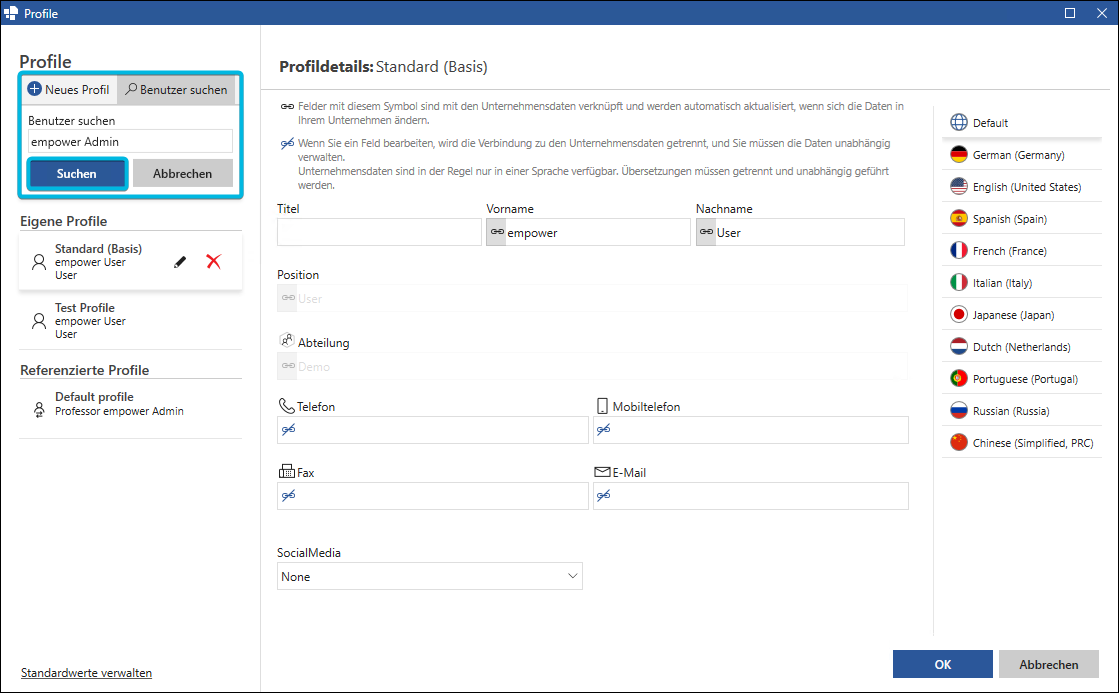Click into the Titel text field
Viewport: 1119px width, 693px height.
point(379,232)
